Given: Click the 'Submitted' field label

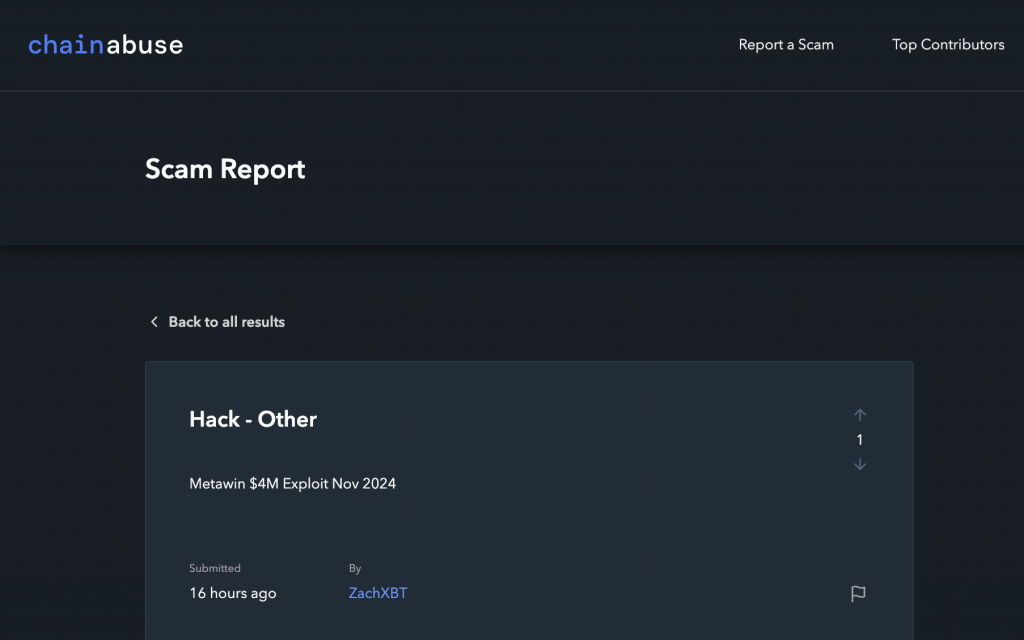Looking at the screenshot, I should [x=215, y=568].
